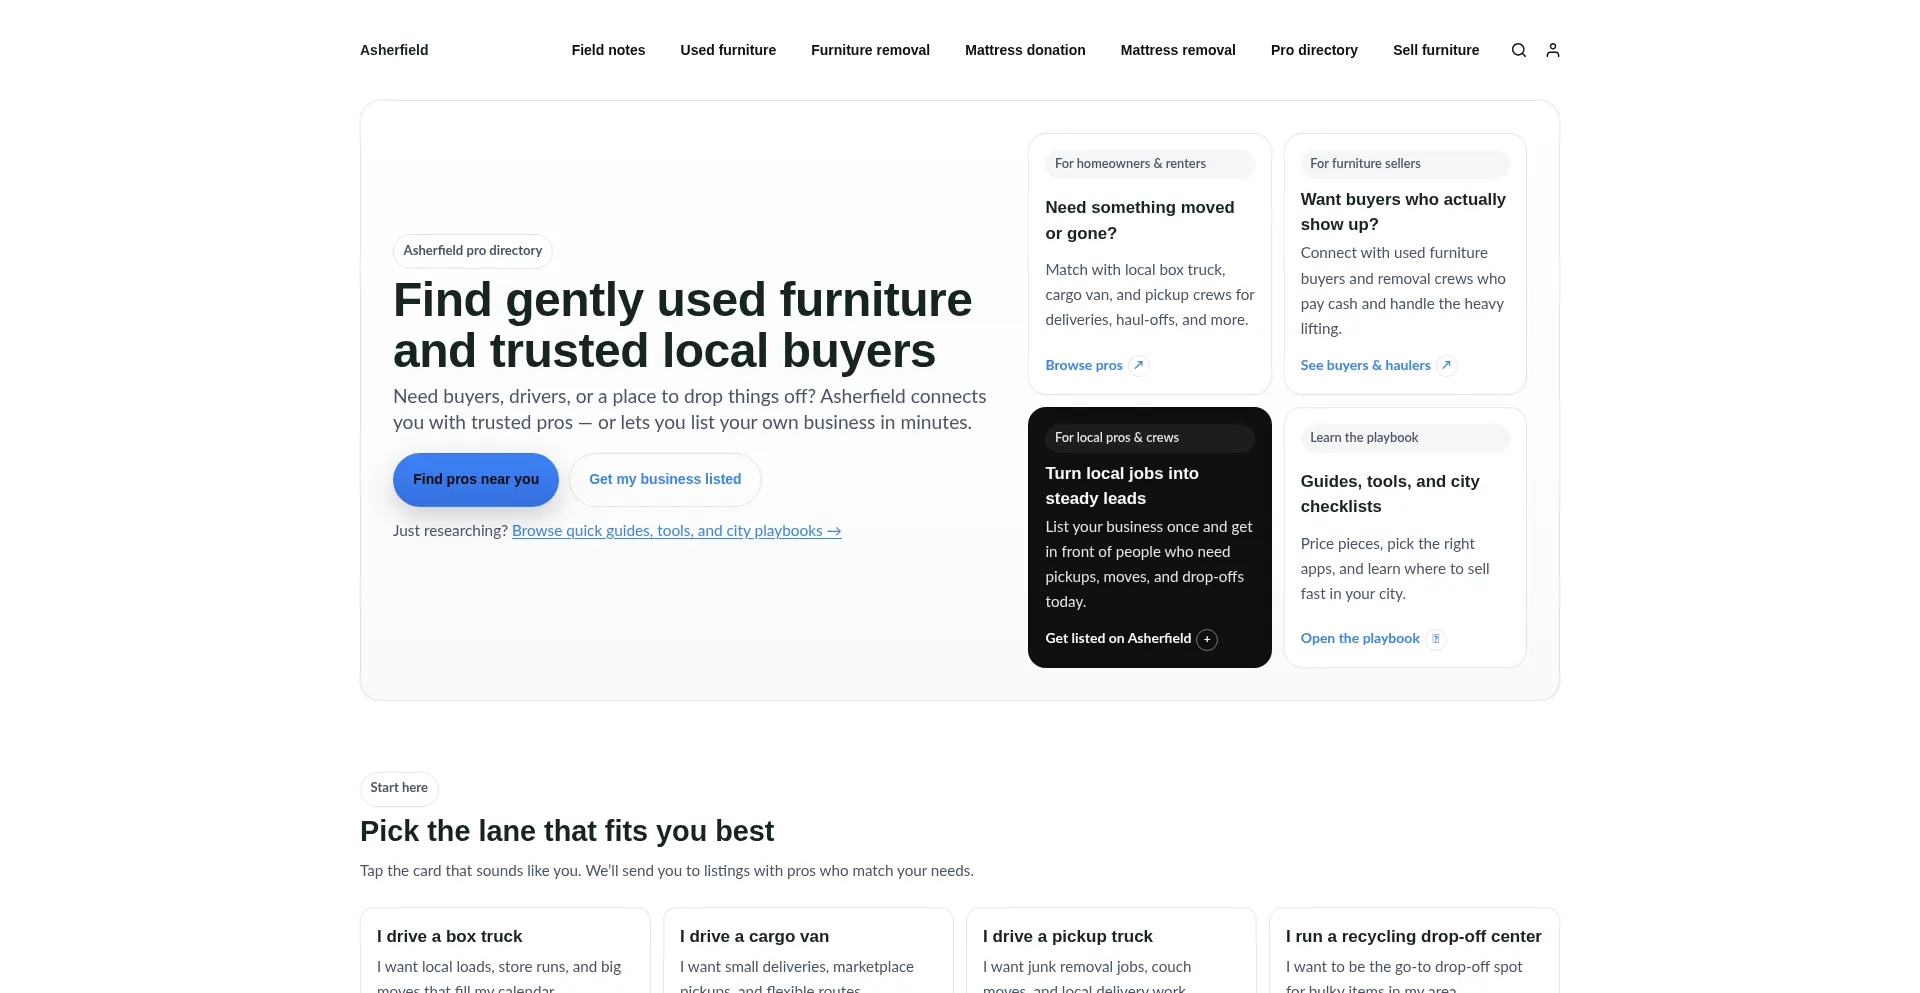Image resolution: width=1920 pixels, height=993 pixels.
Task: Click plus icon beside Get listed on Asherfield
Action: [x=1207, y=639]
